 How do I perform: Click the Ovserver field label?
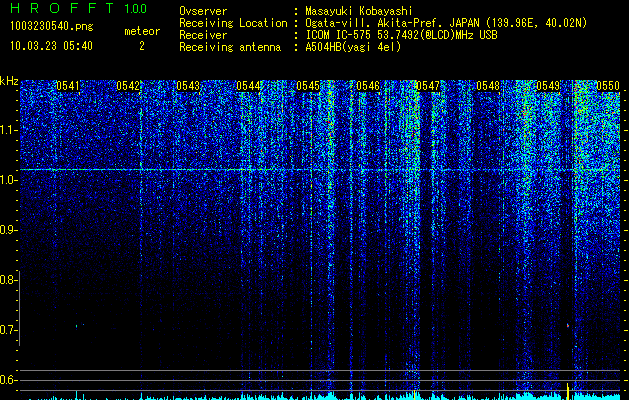(x=203, y=11)
